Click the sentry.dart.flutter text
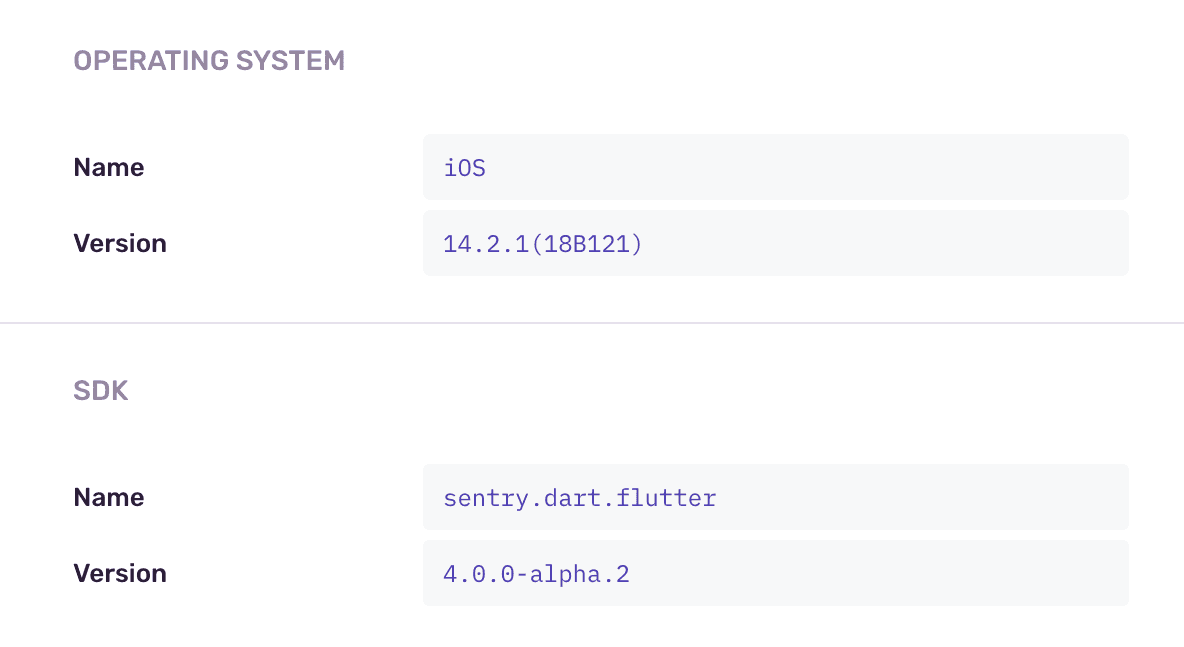Image resolution: width=1184 pixels, height=647 pixels. (x=580, y=497)
